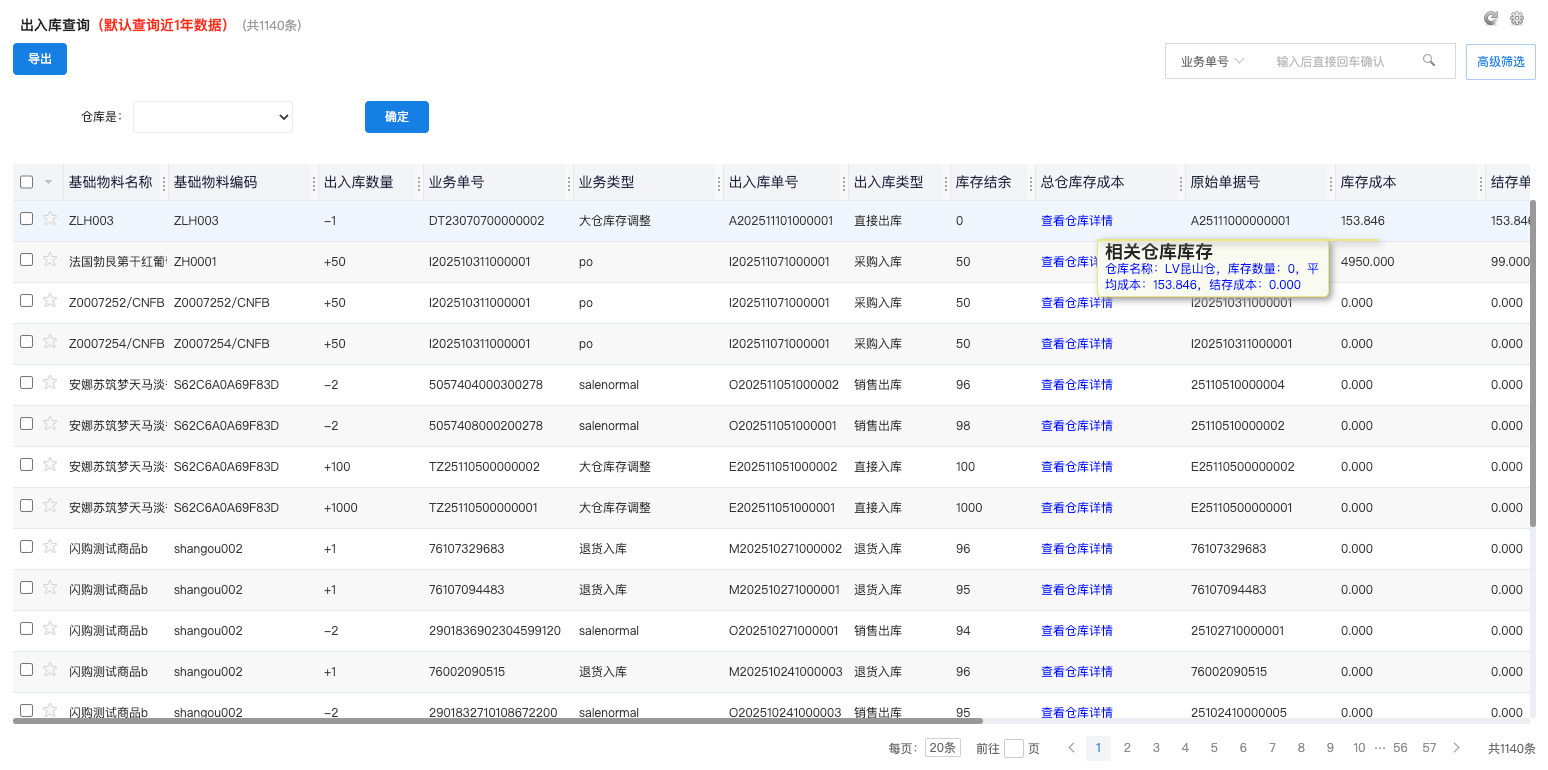The height and width of the screenshot is (770, 1548).
Task: Click the 原始单据号 column header
Action: tap(1225, 183)
